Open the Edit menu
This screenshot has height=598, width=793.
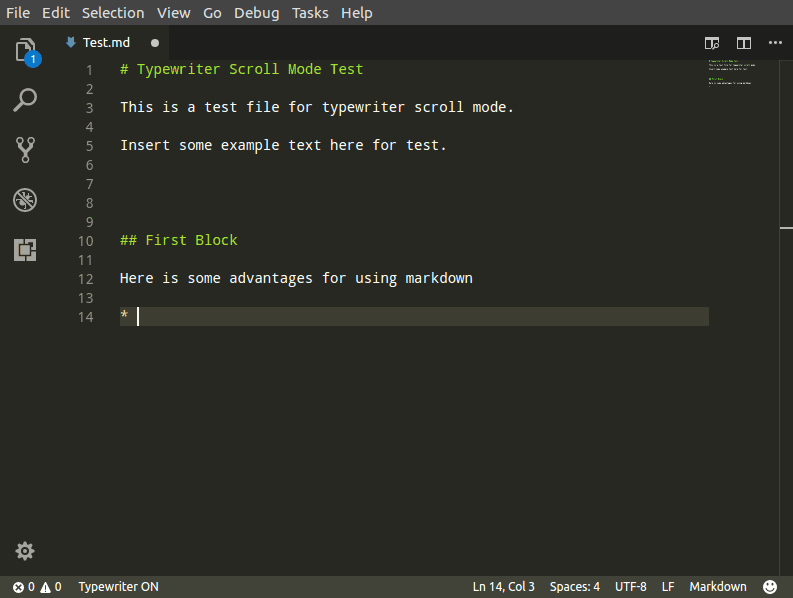56,13
